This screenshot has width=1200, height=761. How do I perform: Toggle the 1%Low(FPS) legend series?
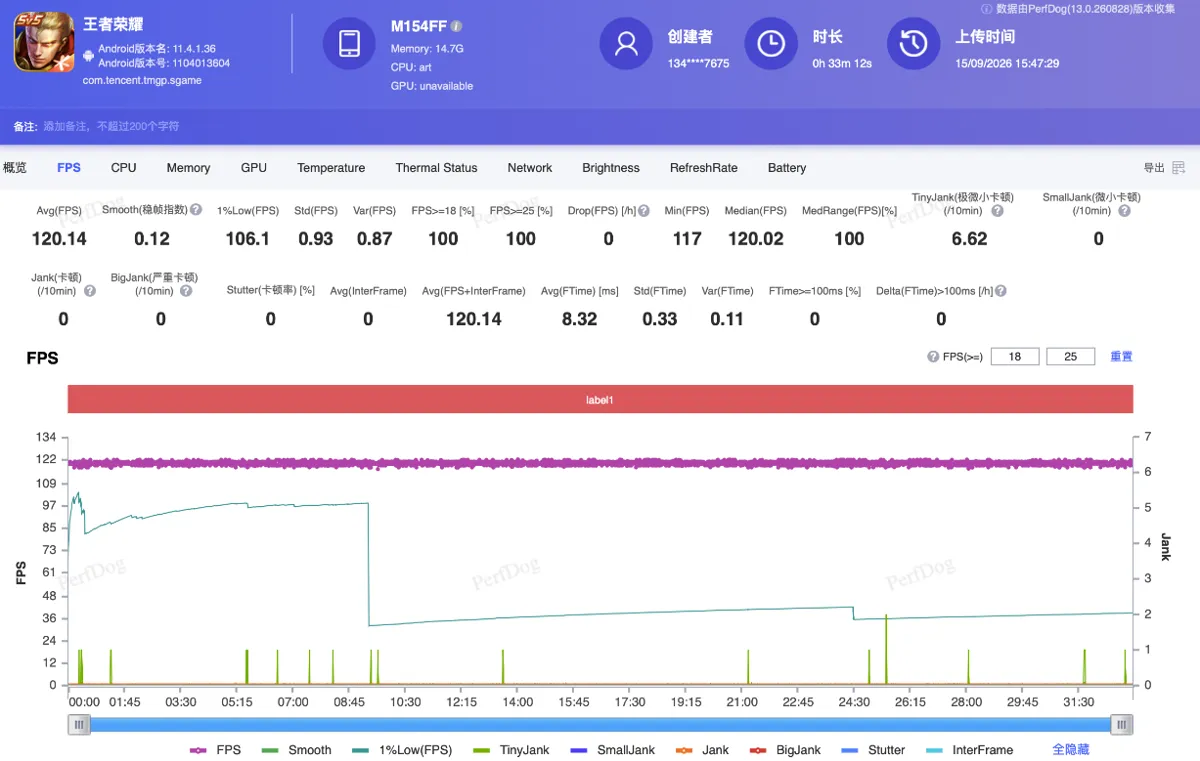tap(401, 750)
